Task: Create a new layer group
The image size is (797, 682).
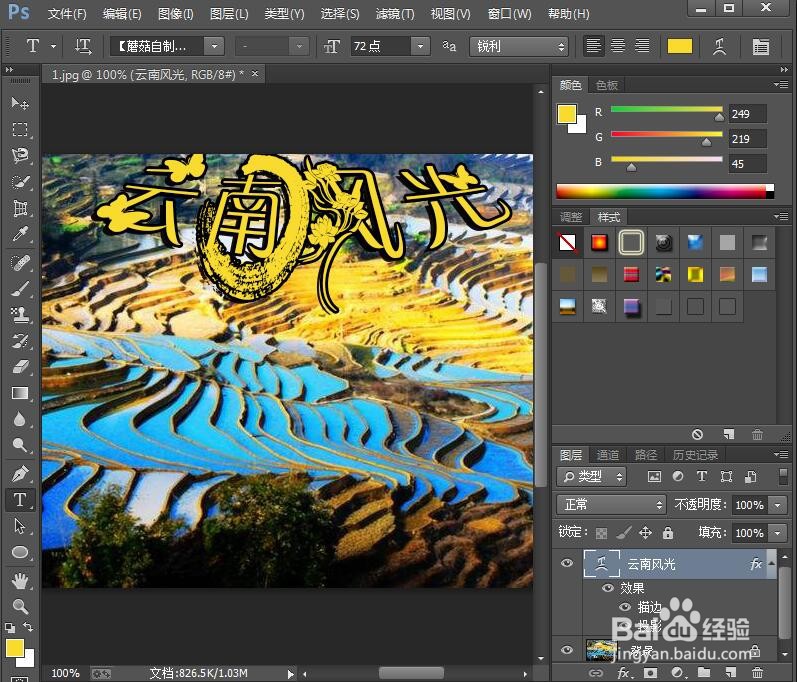Action: click(x=703, y=673)
